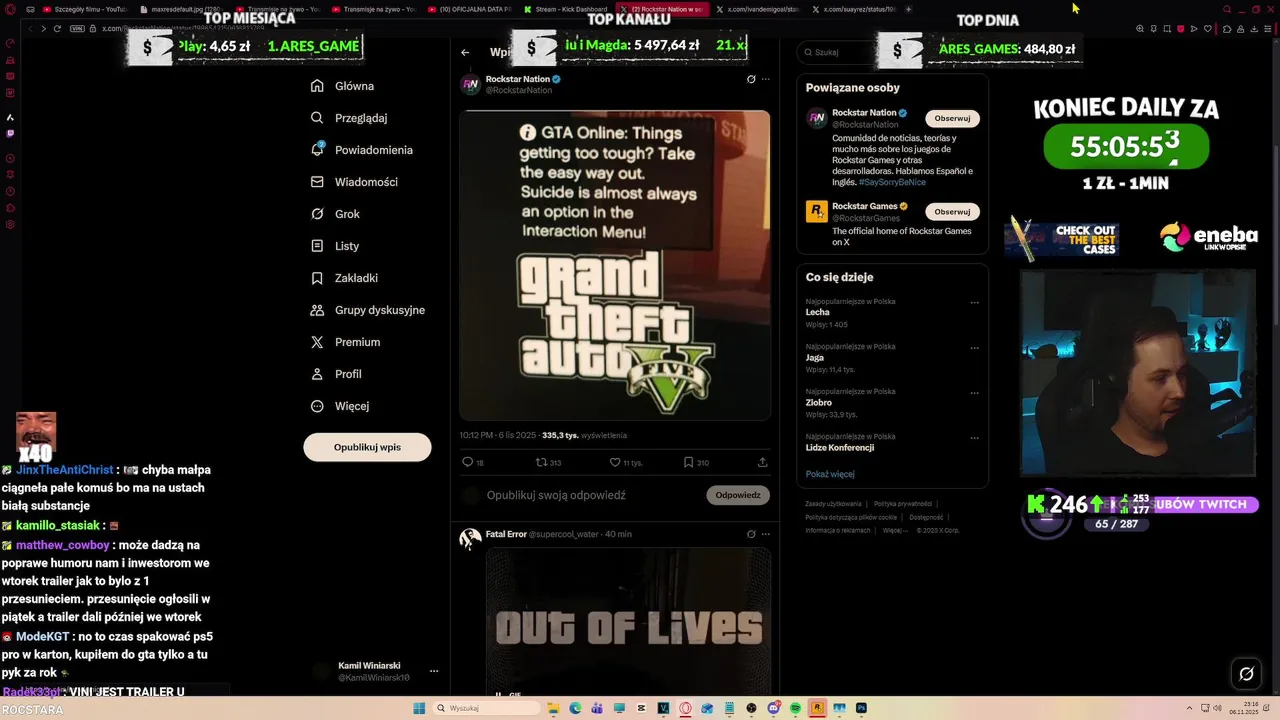Click the share icon on Rockstar Nation post

pos(763,462)
